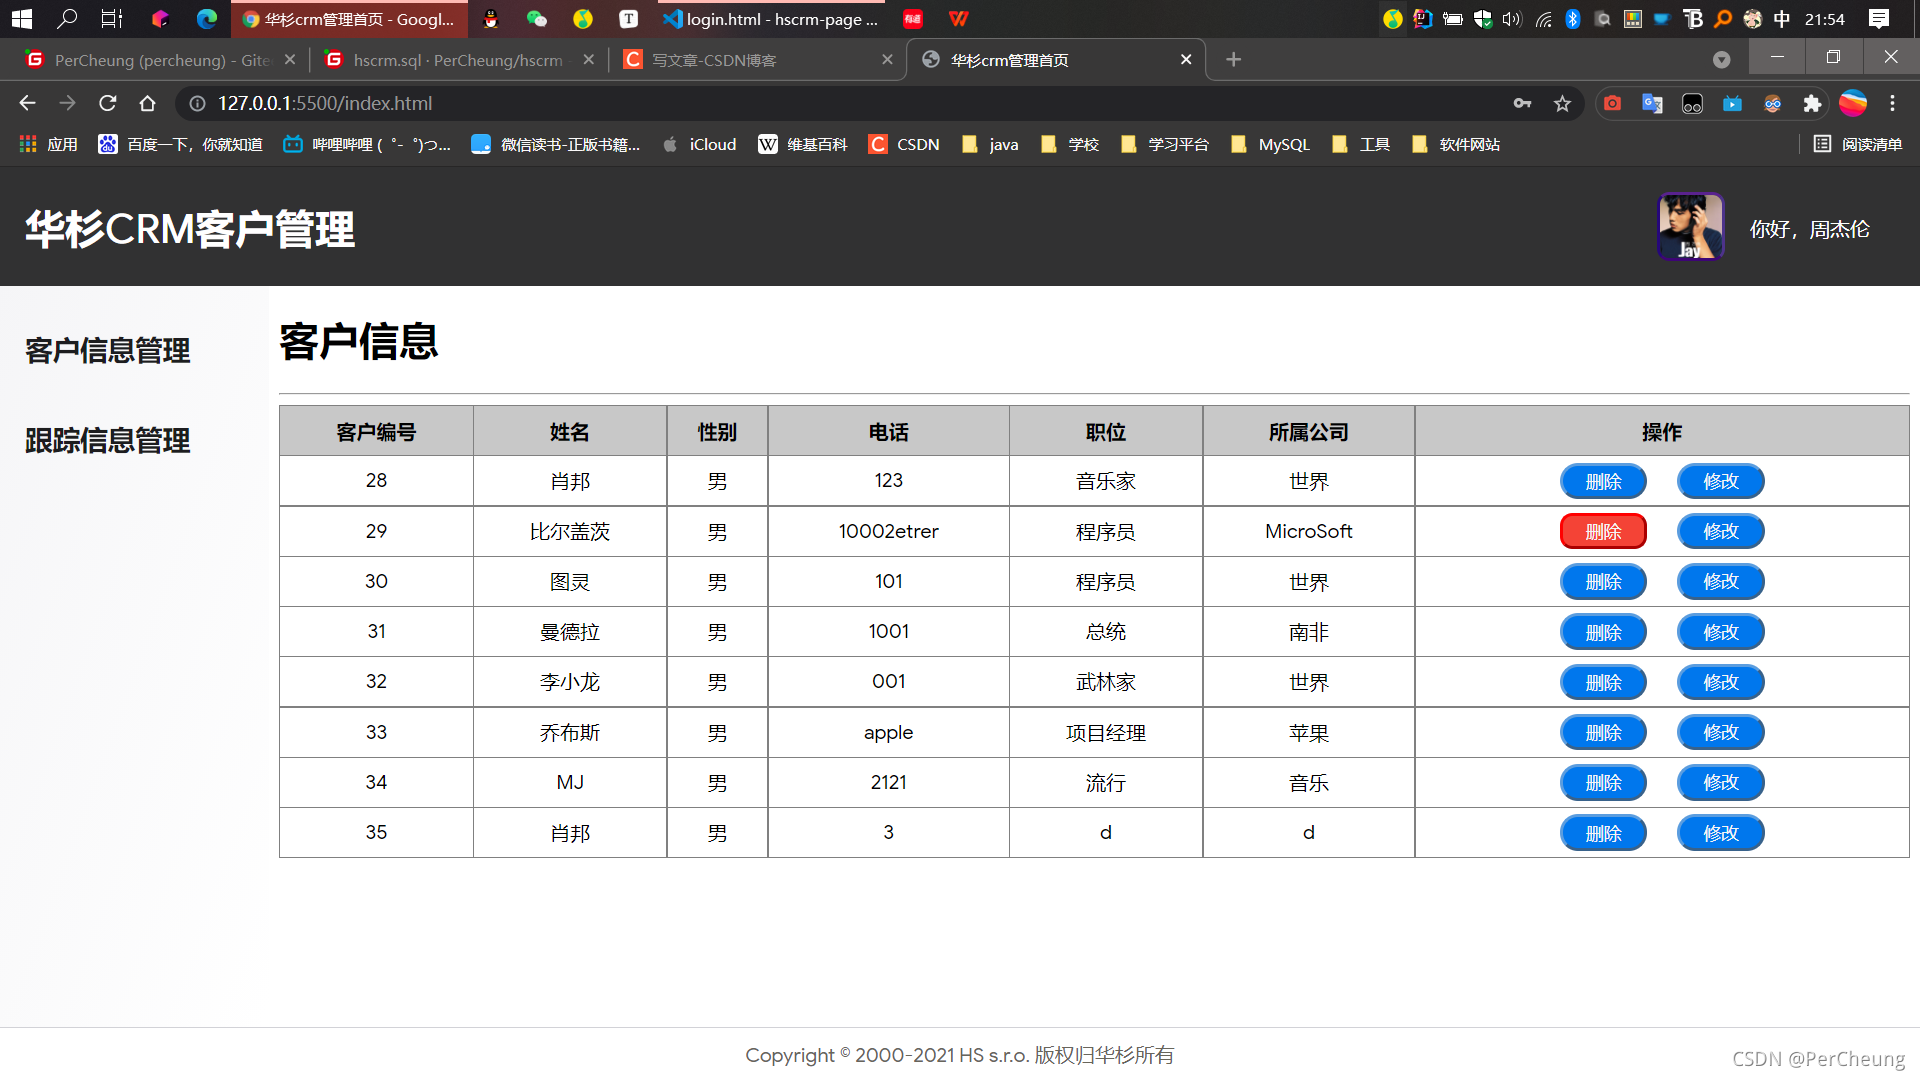Open the Windows search icon in the taskbar
This screenshot has height=1080, width=1920.
click(x=67, y=18)
